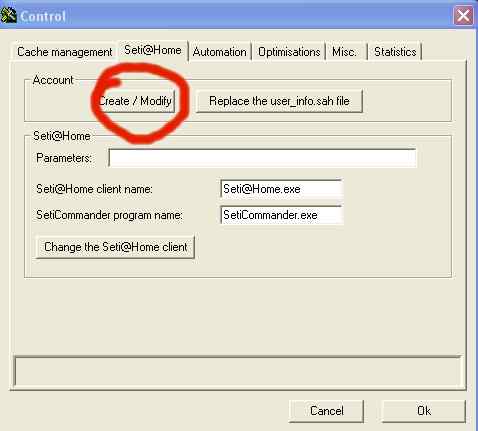Open the Misc. tab

(345, 52)
